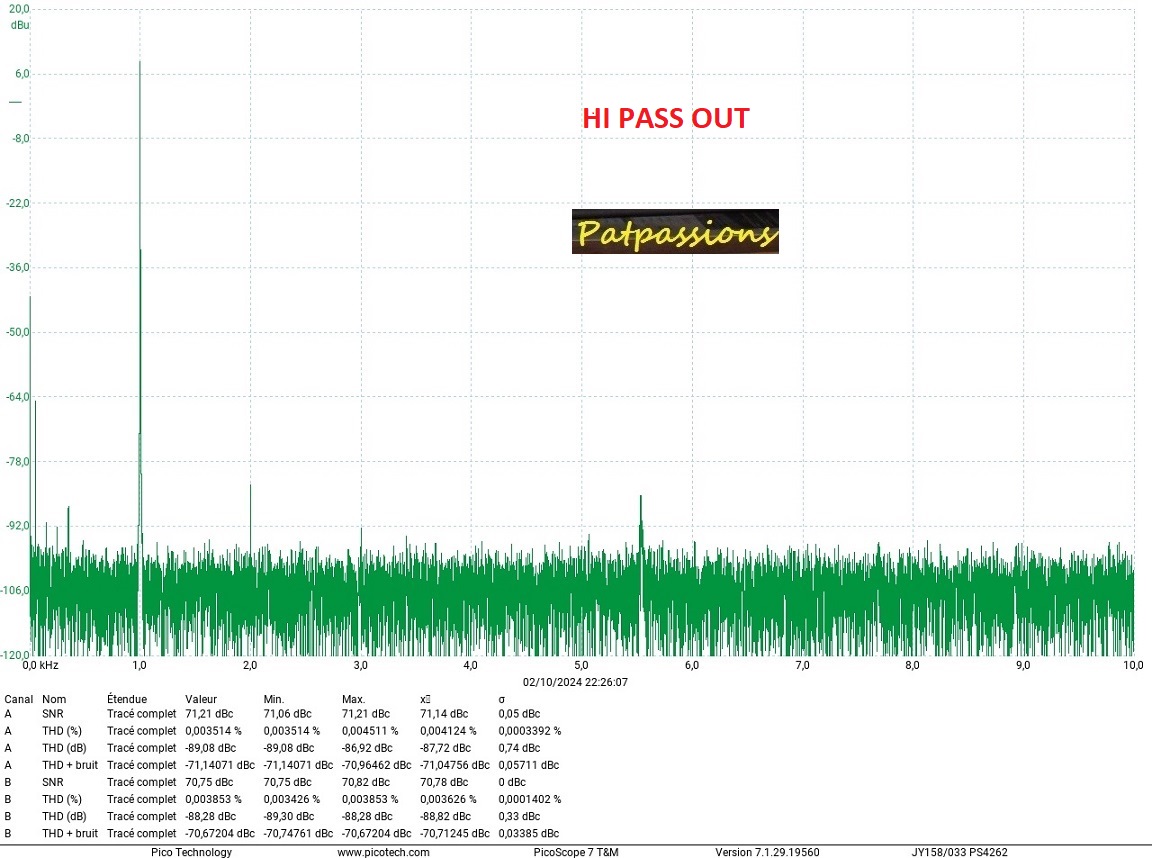Select the Min. column header
Screen dimensions: 1152x858
point(274,699)
